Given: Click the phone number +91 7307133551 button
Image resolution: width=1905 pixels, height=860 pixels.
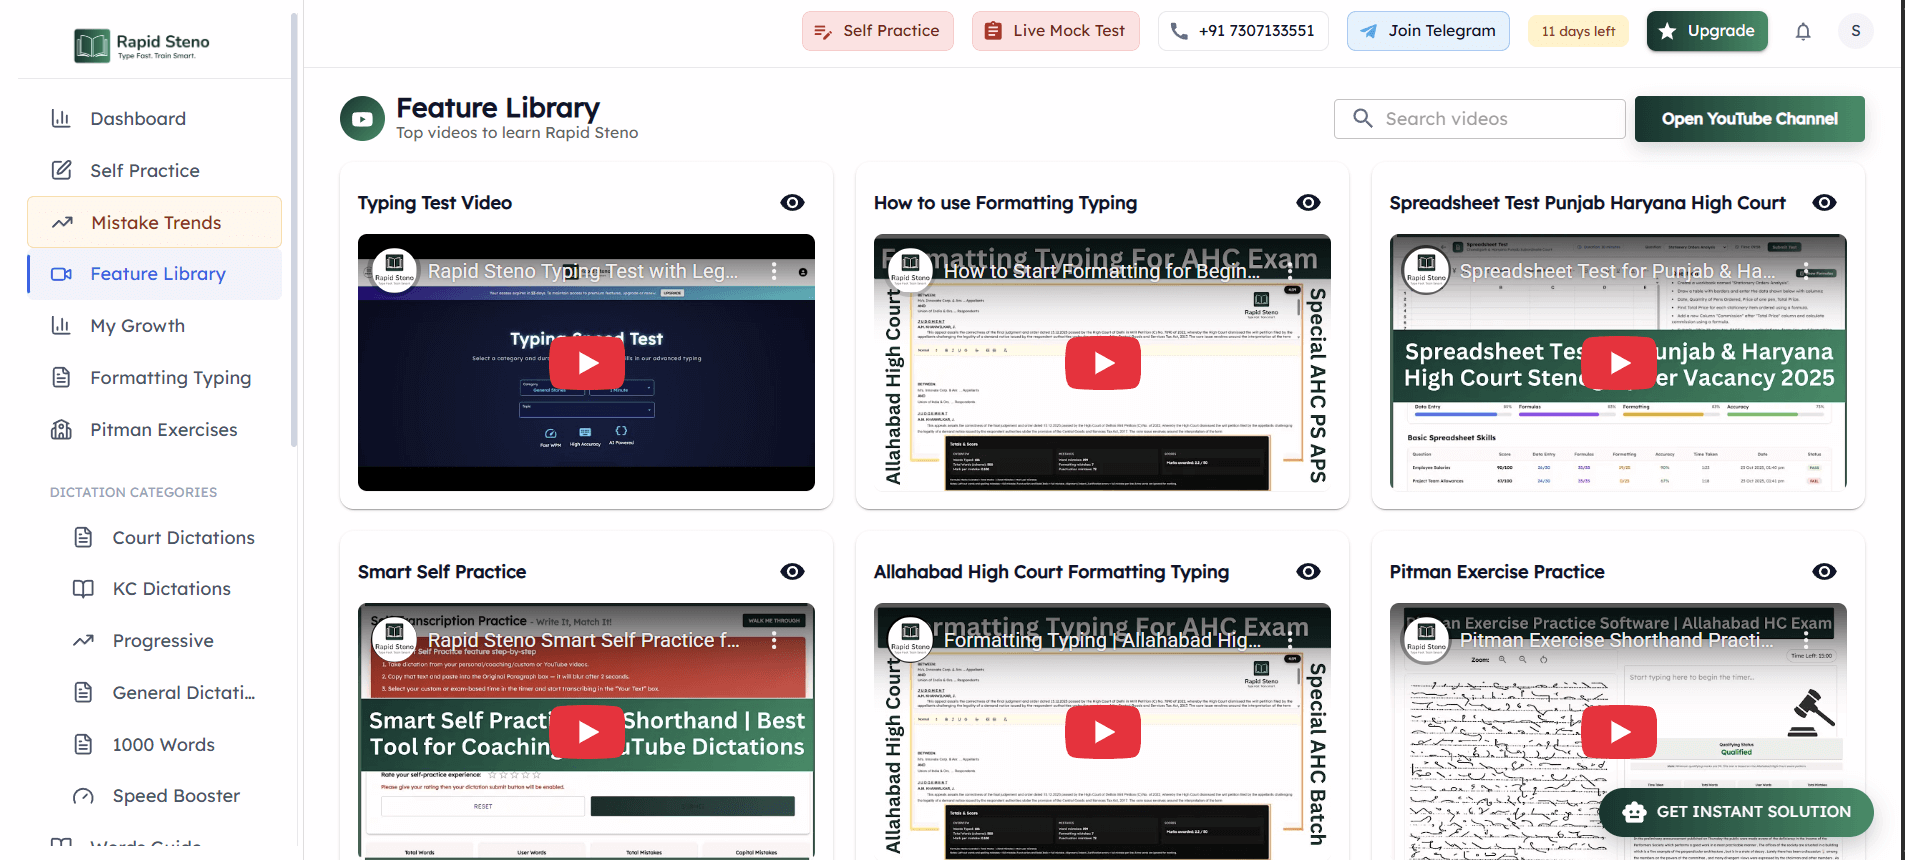Looking at the screenshot, I should (1243, 31).
